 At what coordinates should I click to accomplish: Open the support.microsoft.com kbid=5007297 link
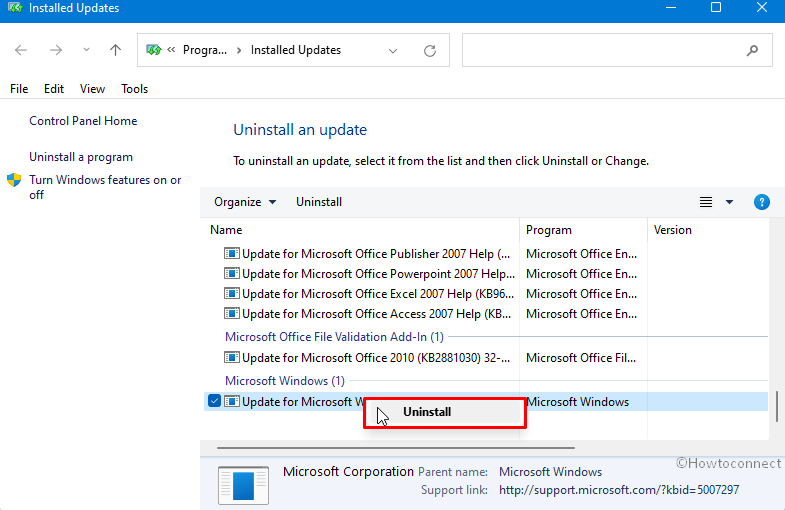619,489
